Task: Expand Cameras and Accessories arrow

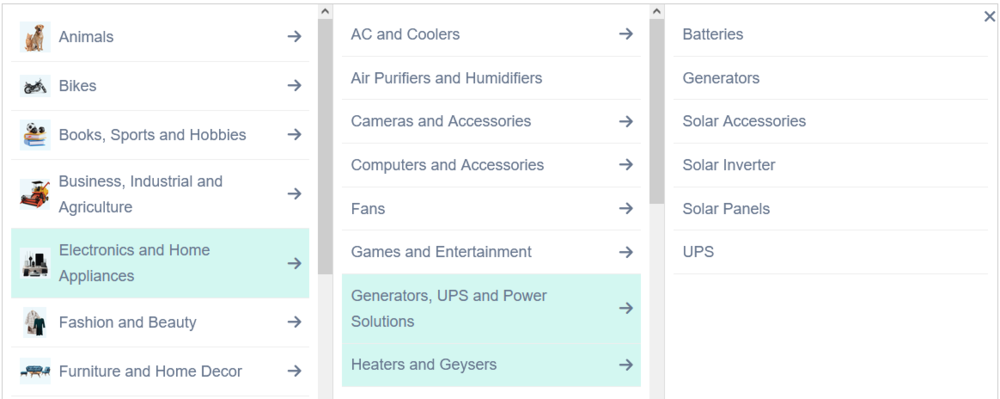Action: point(626,121)
